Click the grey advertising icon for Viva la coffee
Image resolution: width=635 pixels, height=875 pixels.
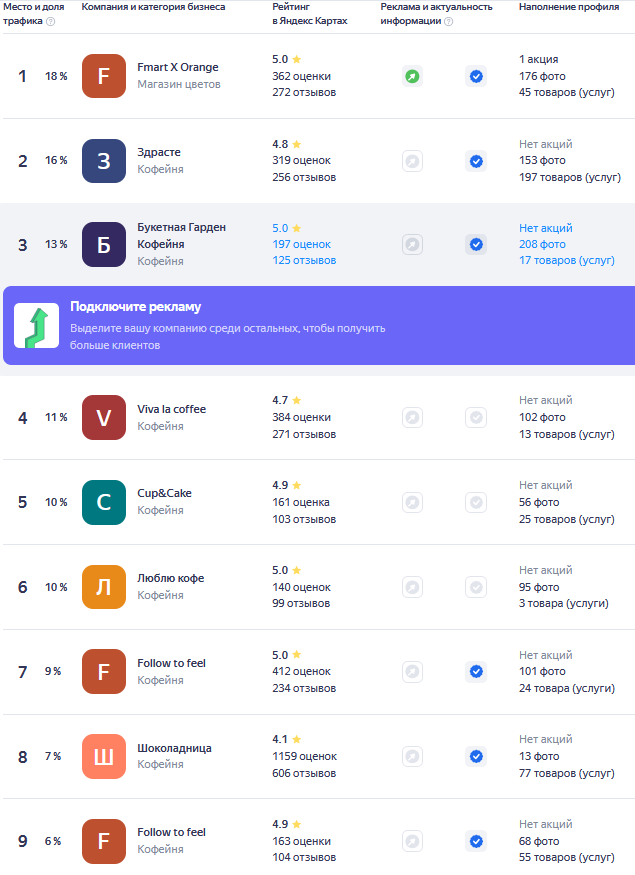[x=412, y=417]
